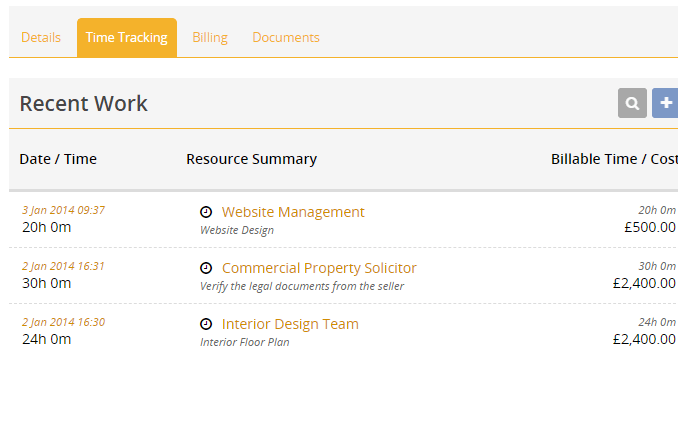Click clock icon beside Website Management
This screenshot has height=422, width=678.
coord(206,212)
